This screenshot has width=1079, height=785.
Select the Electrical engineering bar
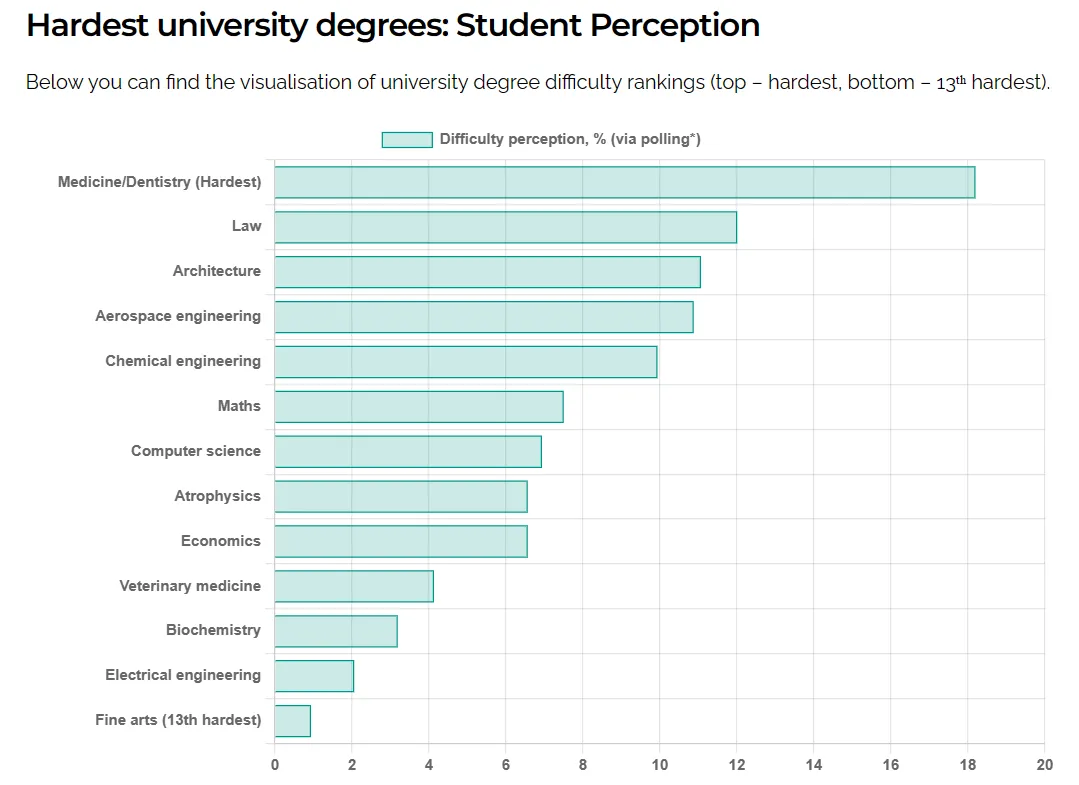point(313,676)
